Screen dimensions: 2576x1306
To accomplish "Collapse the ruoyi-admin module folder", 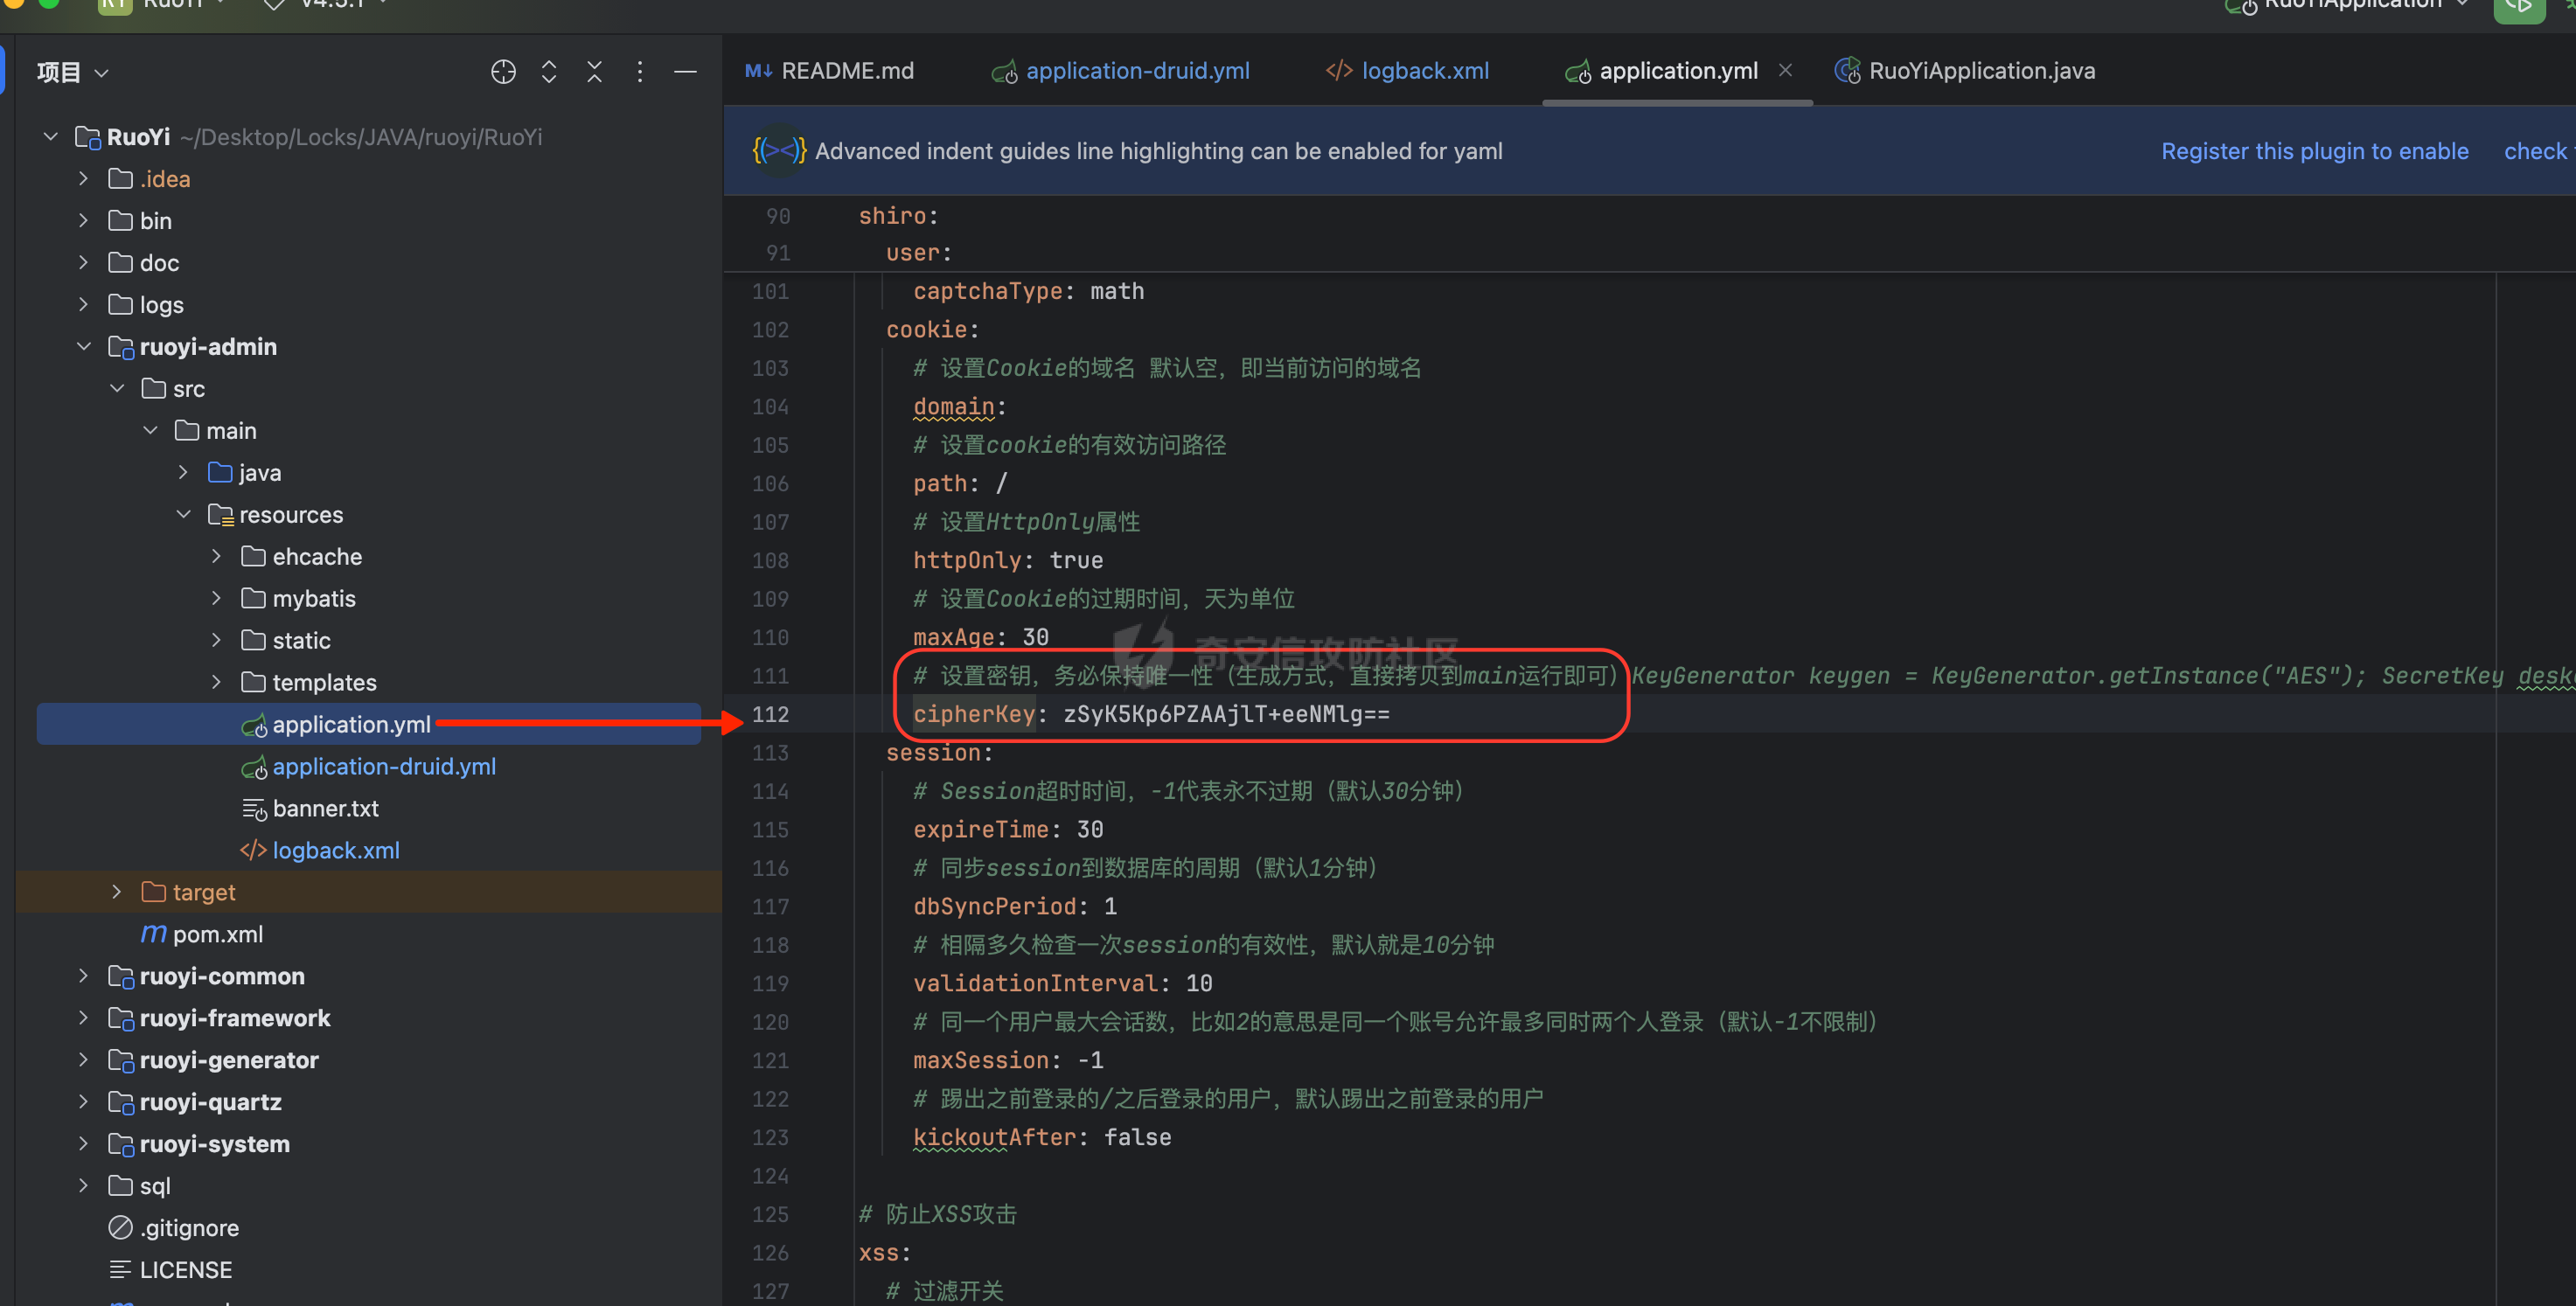I will tap(84, 347).
